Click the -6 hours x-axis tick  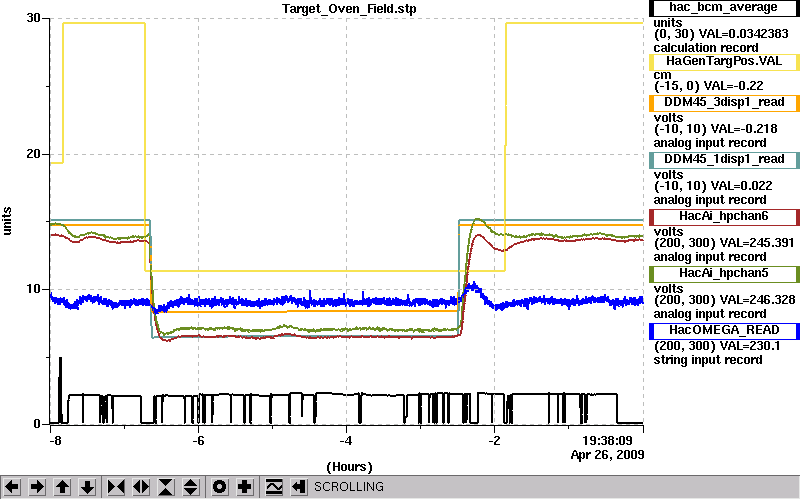(198, 441)
